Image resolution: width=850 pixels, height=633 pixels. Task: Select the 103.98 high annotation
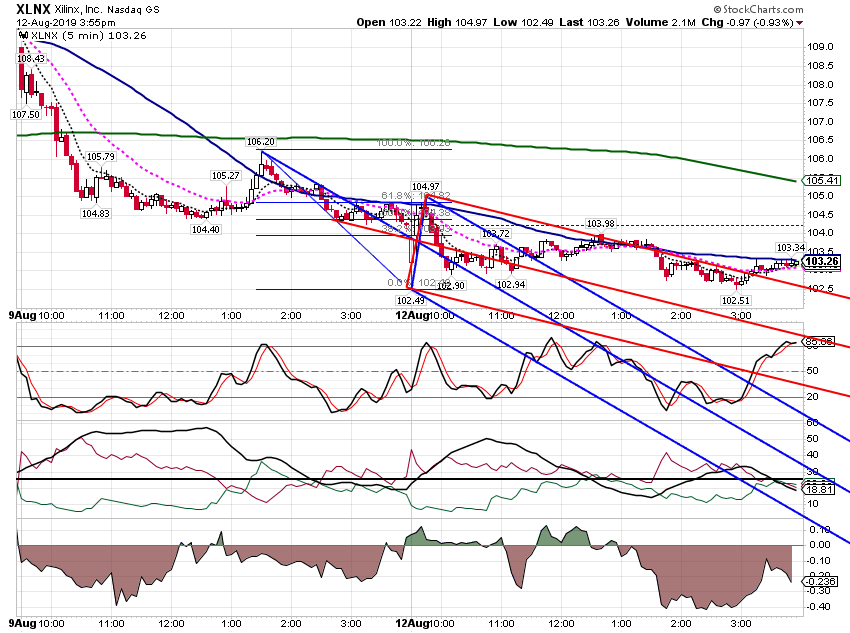(601, 224)
